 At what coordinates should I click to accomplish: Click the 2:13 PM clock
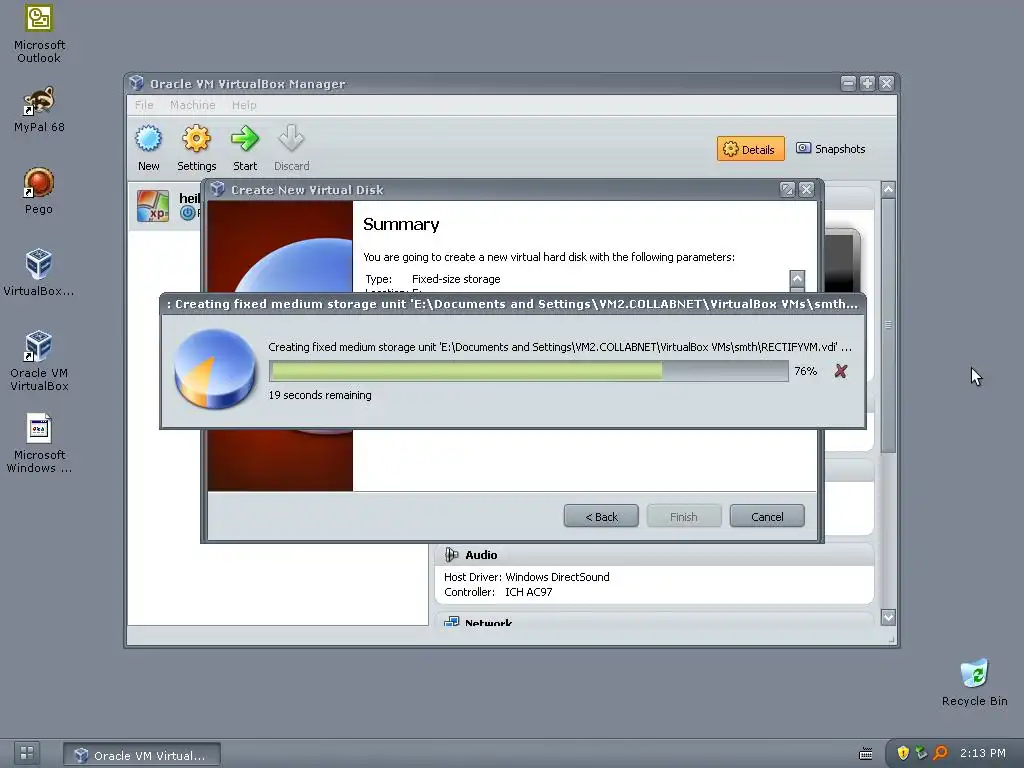(982, 753)
